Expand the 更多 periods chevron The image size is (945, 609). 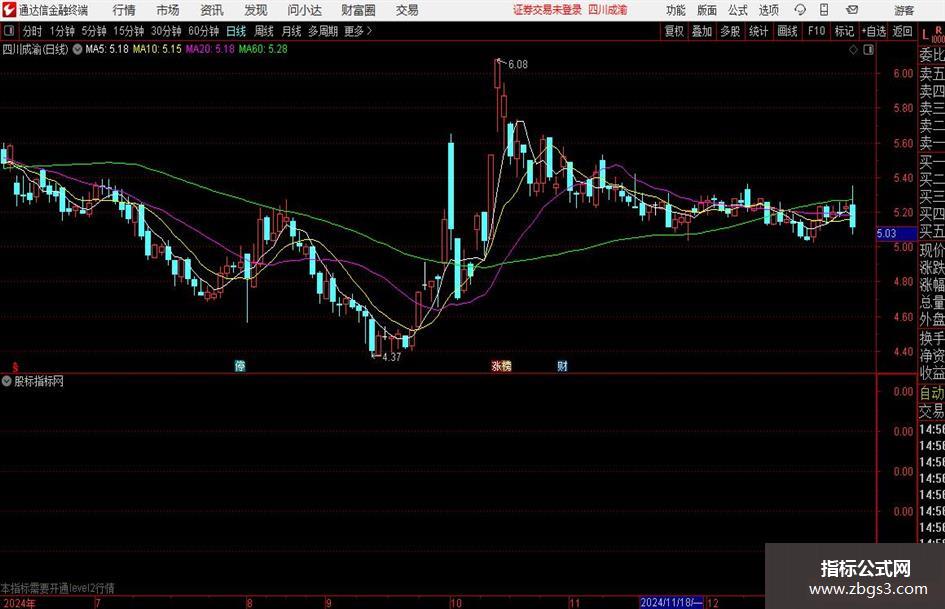(x=369, y=31)
